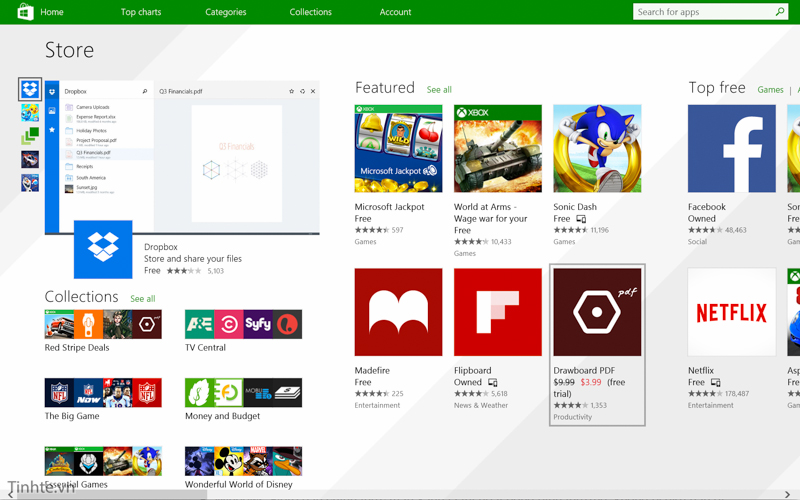Select the racing game spotlight thumbnail

[x=30, y=160]
